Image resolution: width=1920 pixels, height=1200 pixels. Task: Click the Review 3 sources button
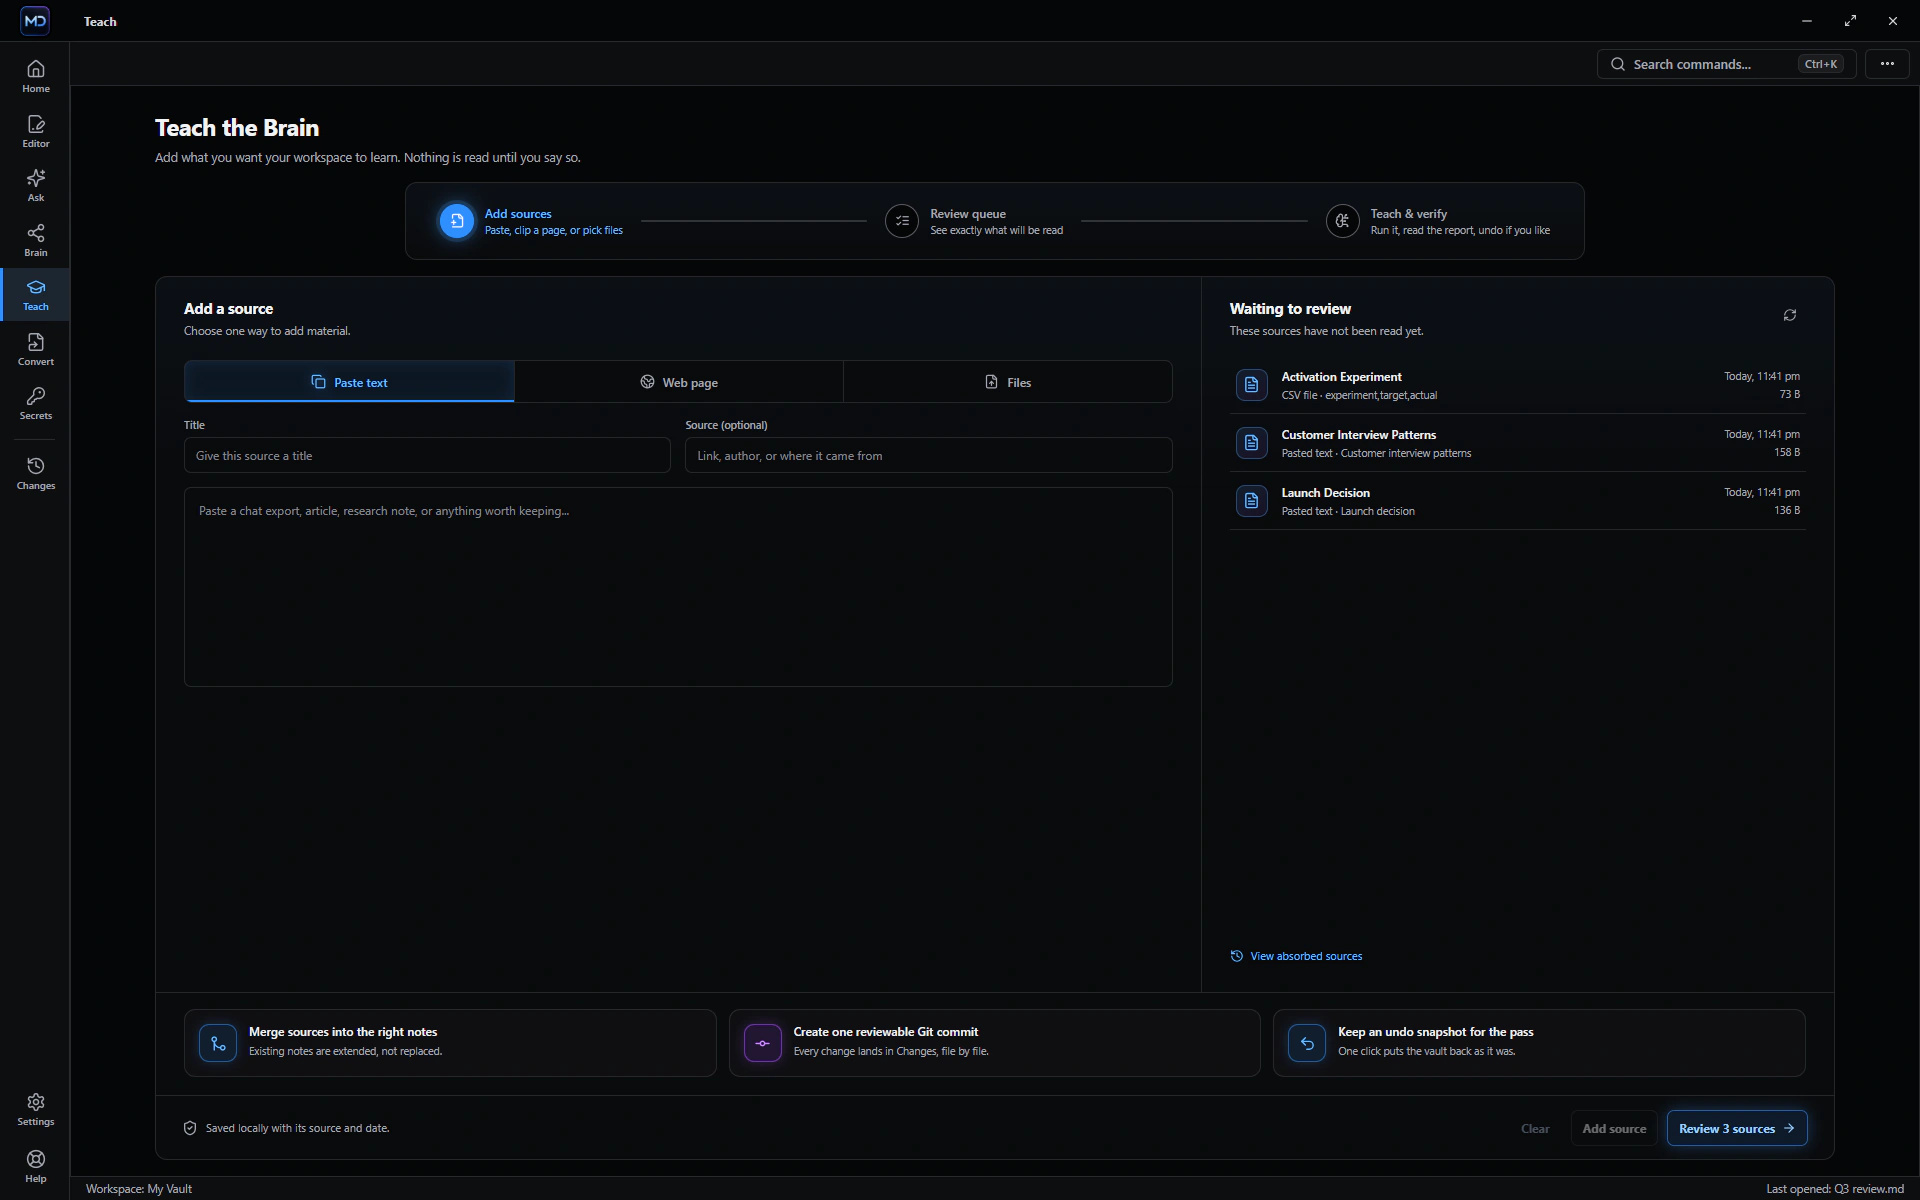(1737, 1129)
